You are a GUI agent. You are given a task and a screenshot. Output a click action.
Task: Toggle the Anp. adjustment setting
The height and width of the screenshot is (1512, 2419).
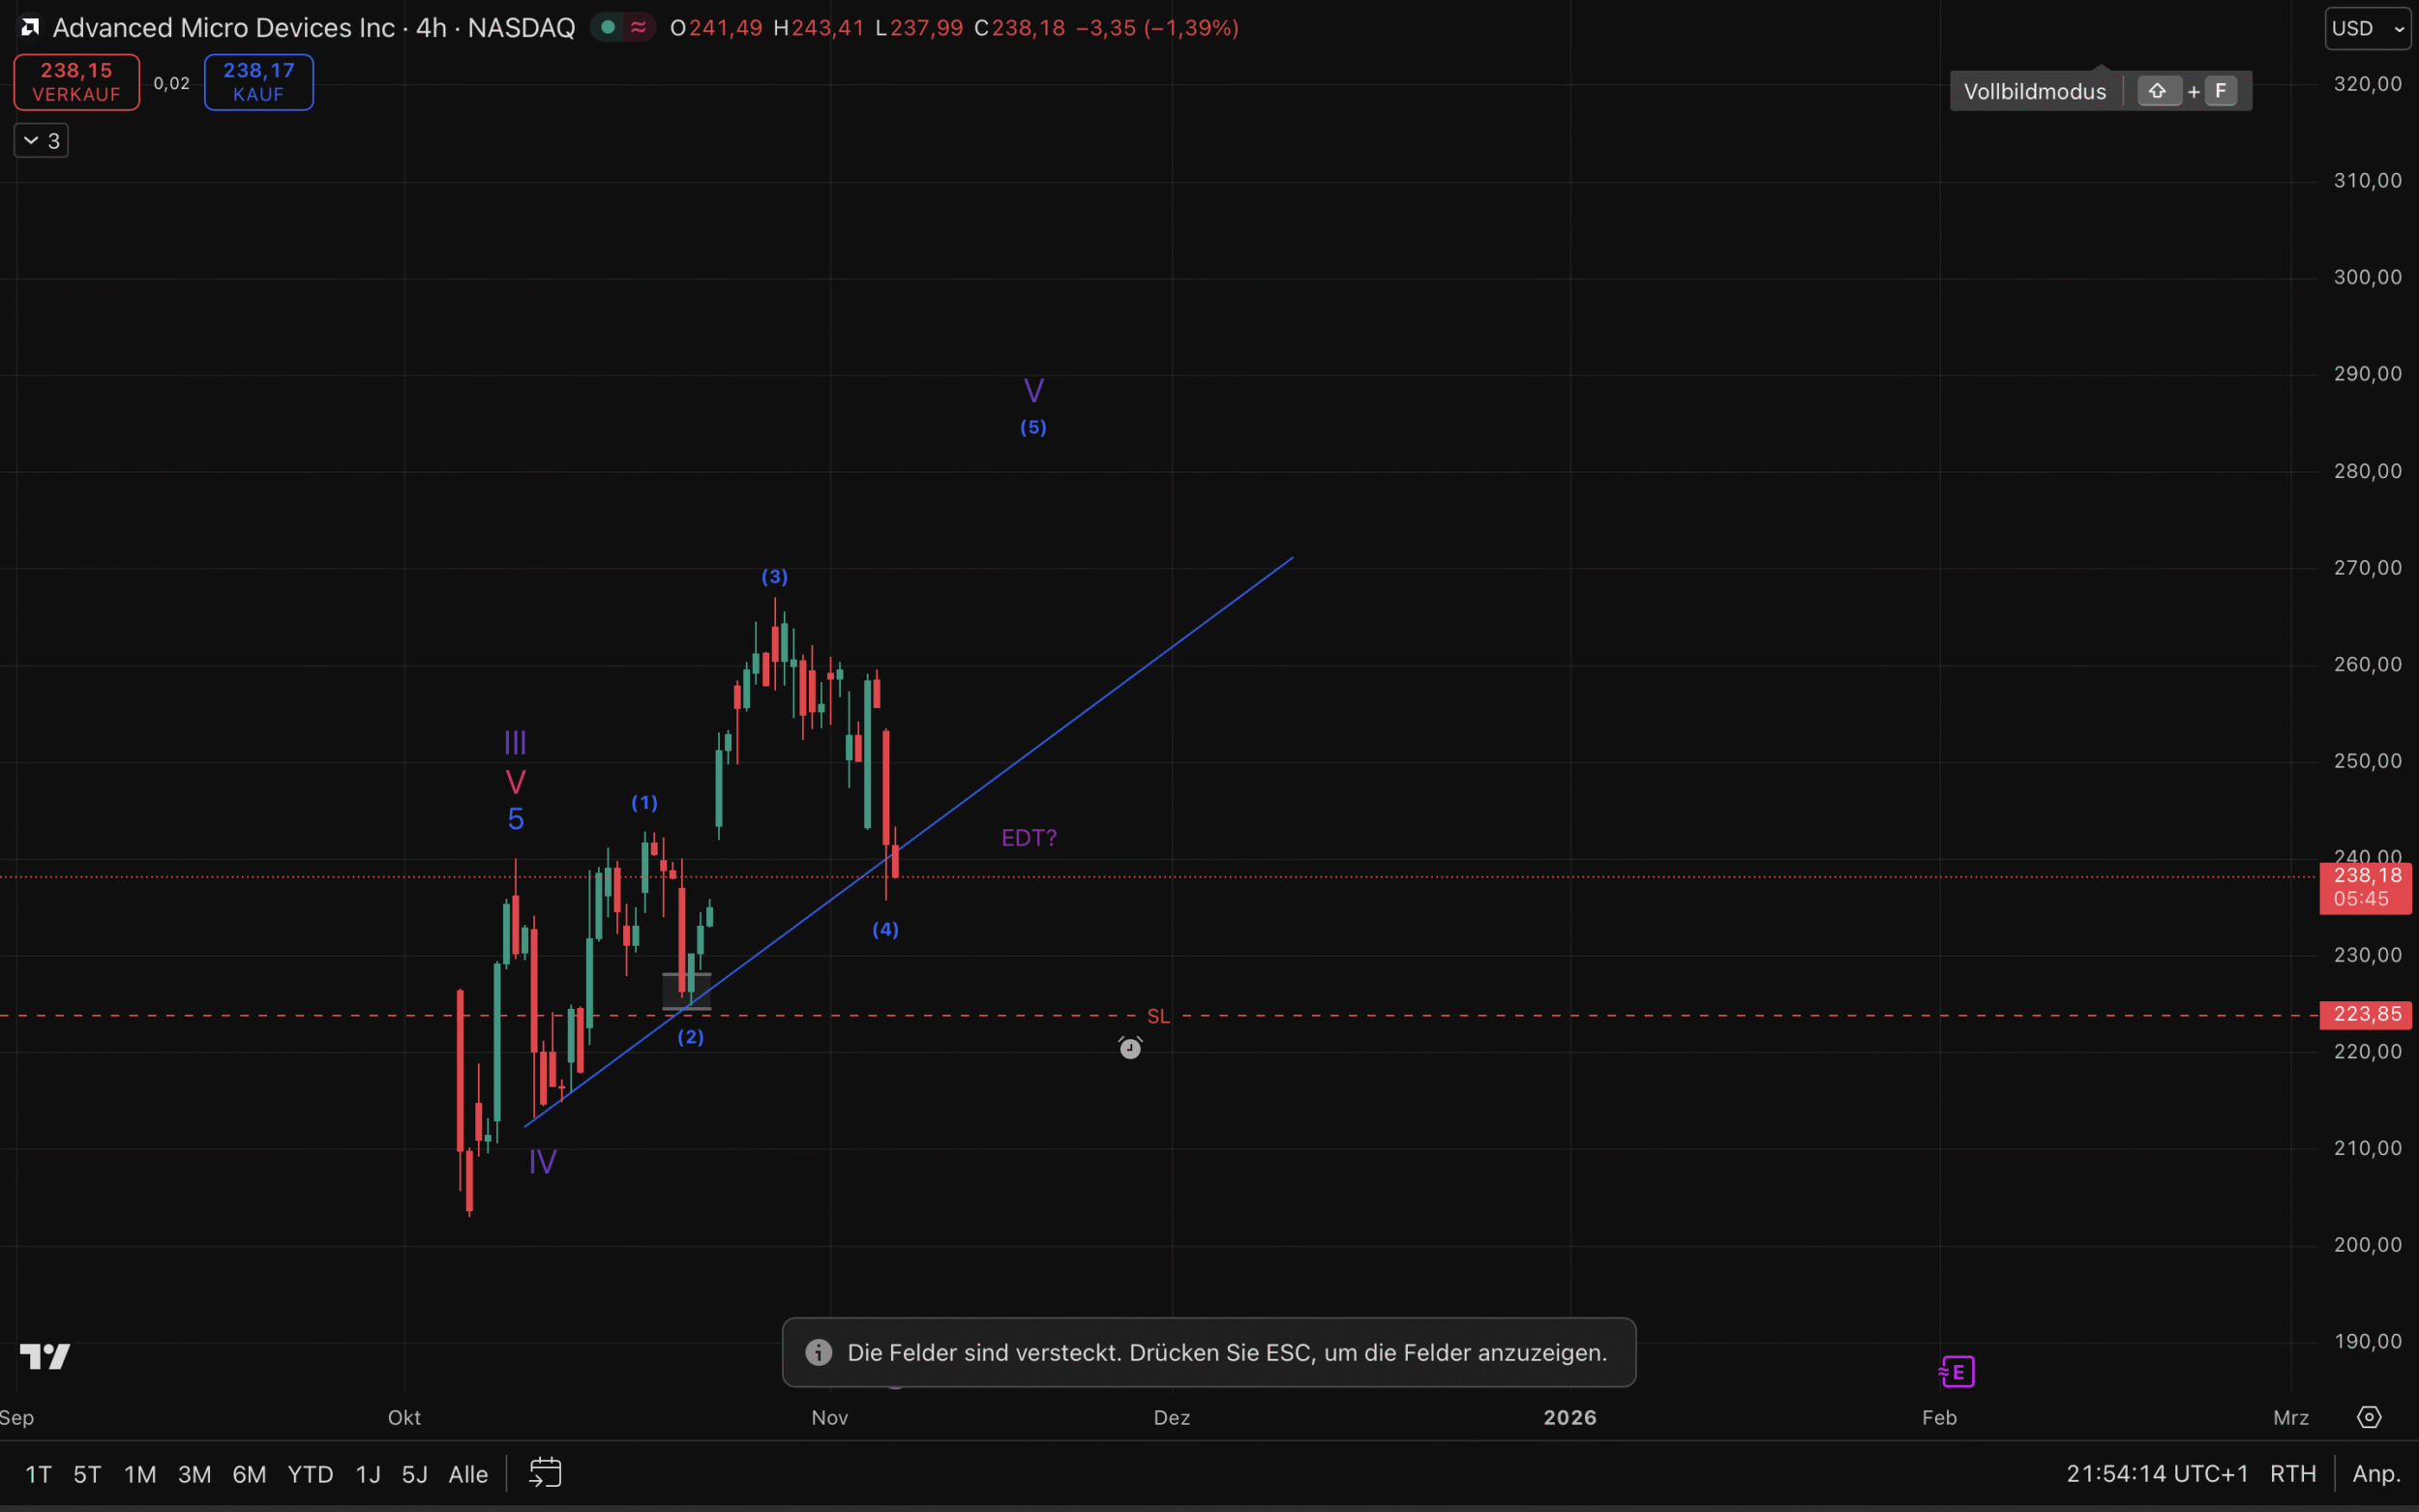pos(2376,1473)
